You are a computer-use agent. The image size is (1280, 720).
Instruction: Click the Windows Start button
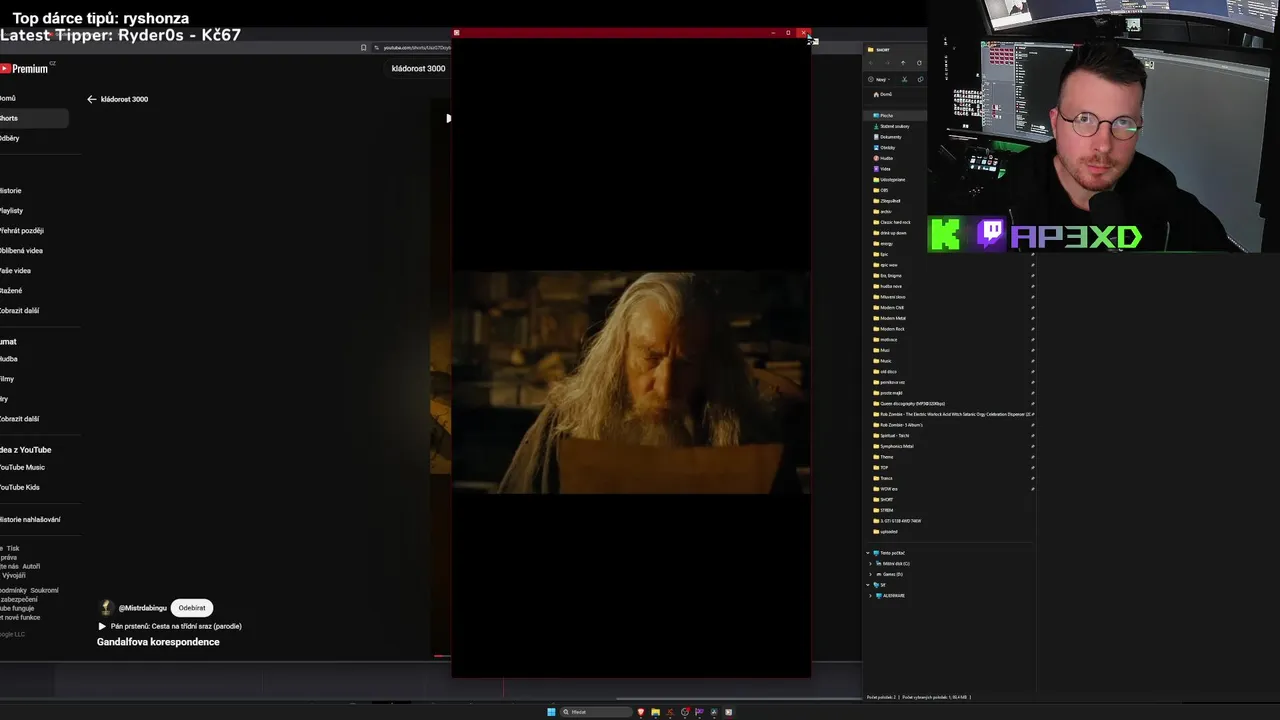click(x=551, y=712)
